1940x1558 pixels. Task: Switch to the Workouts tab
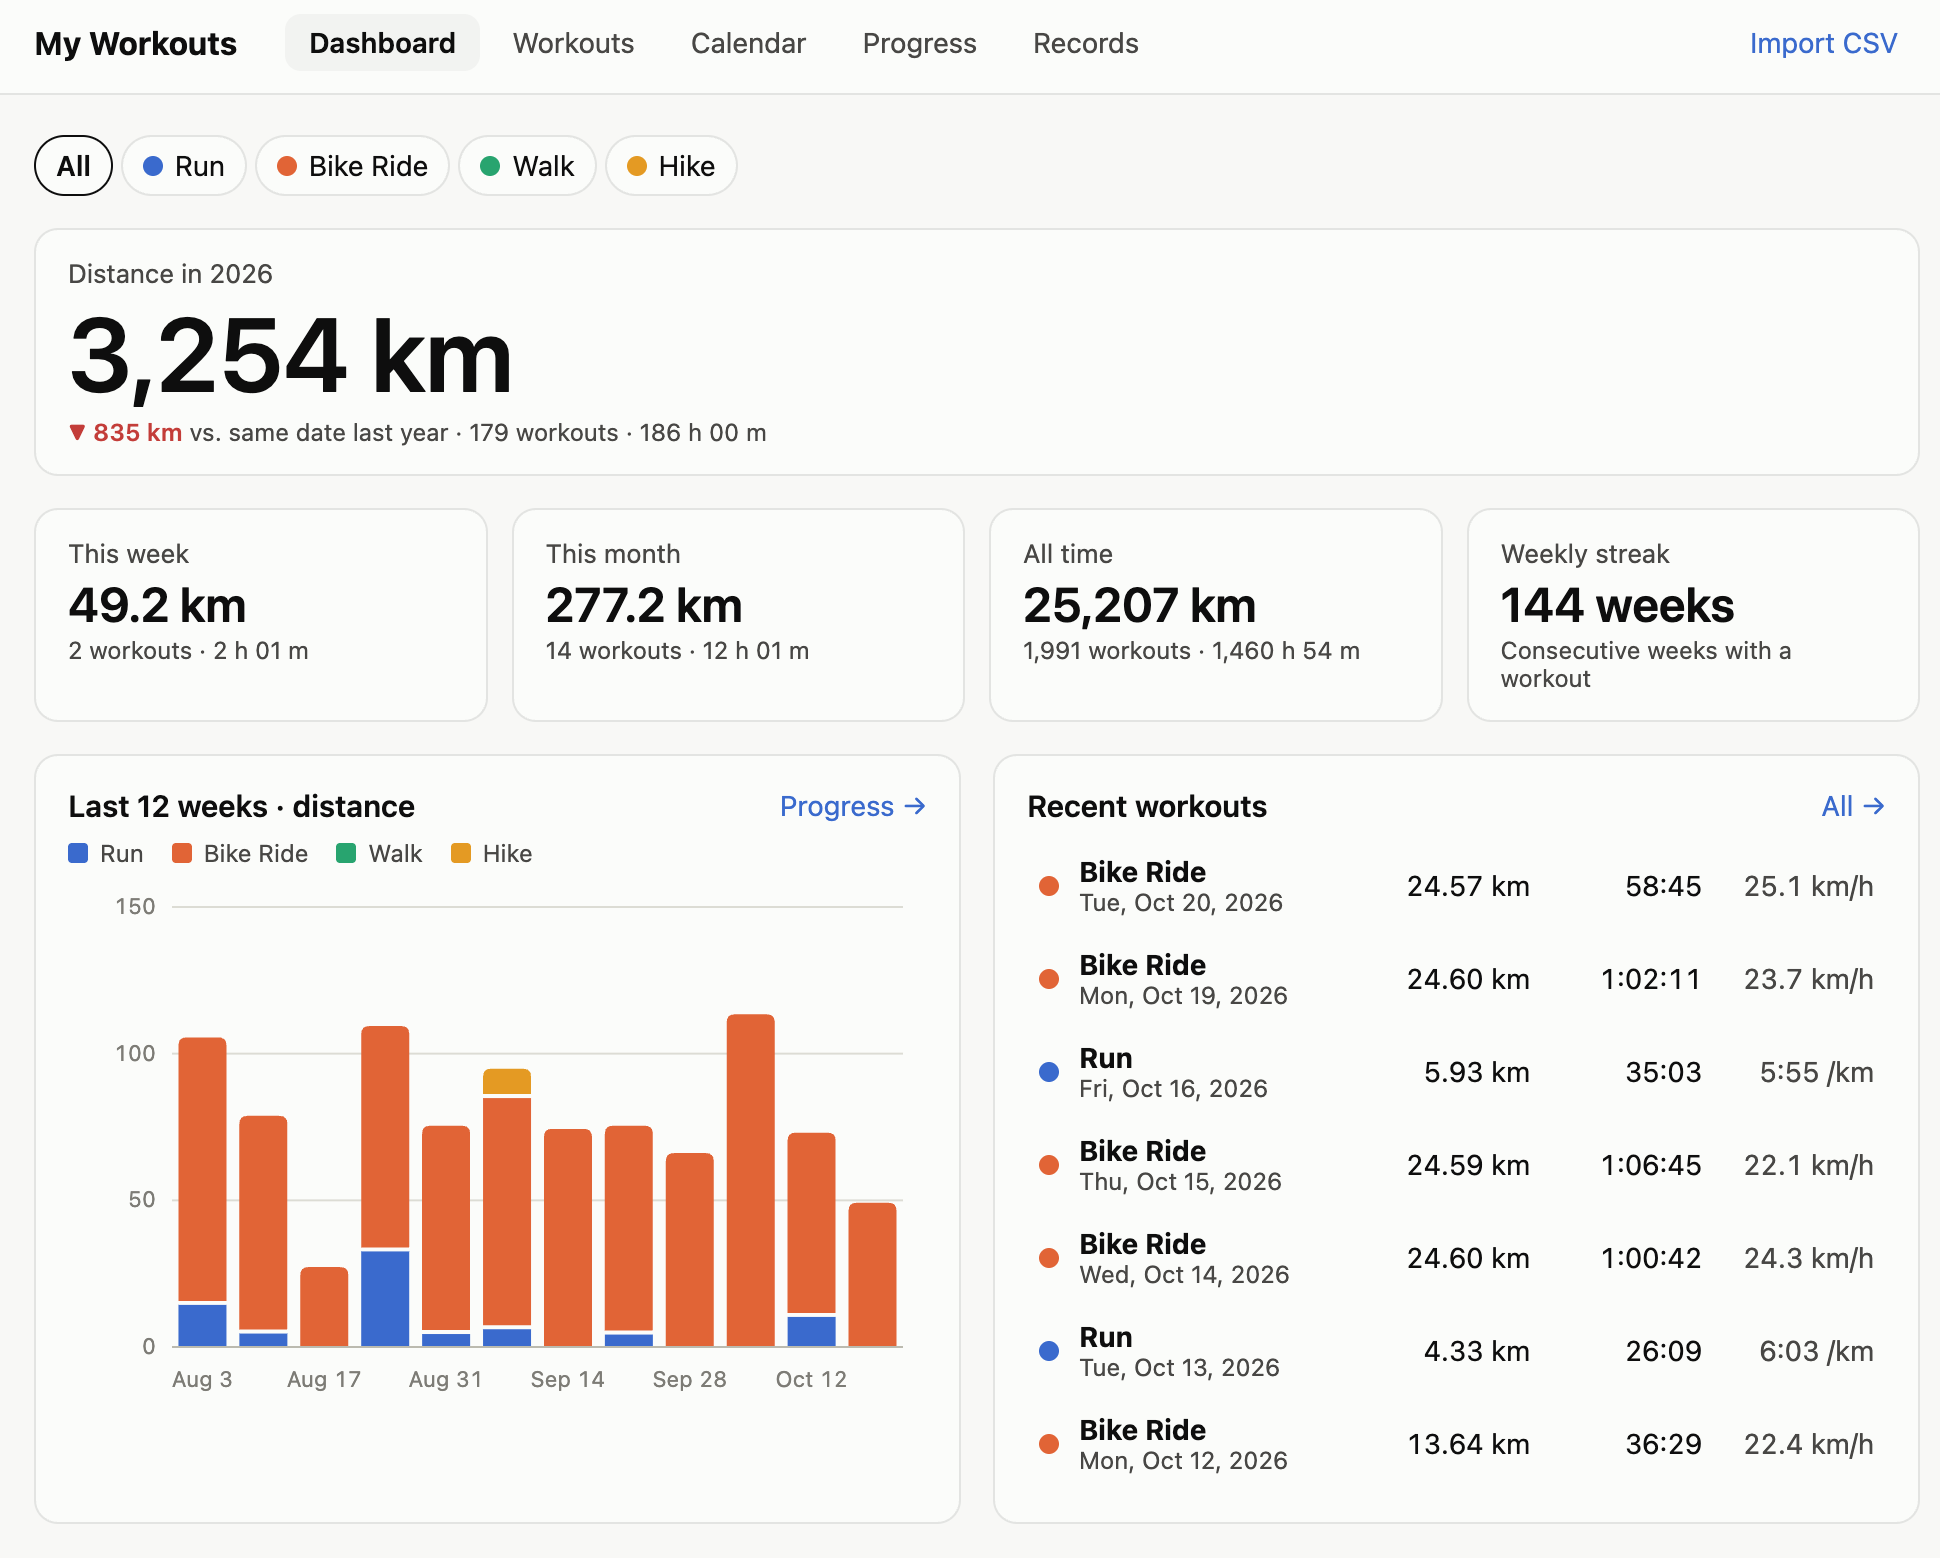tap(573, 43)
